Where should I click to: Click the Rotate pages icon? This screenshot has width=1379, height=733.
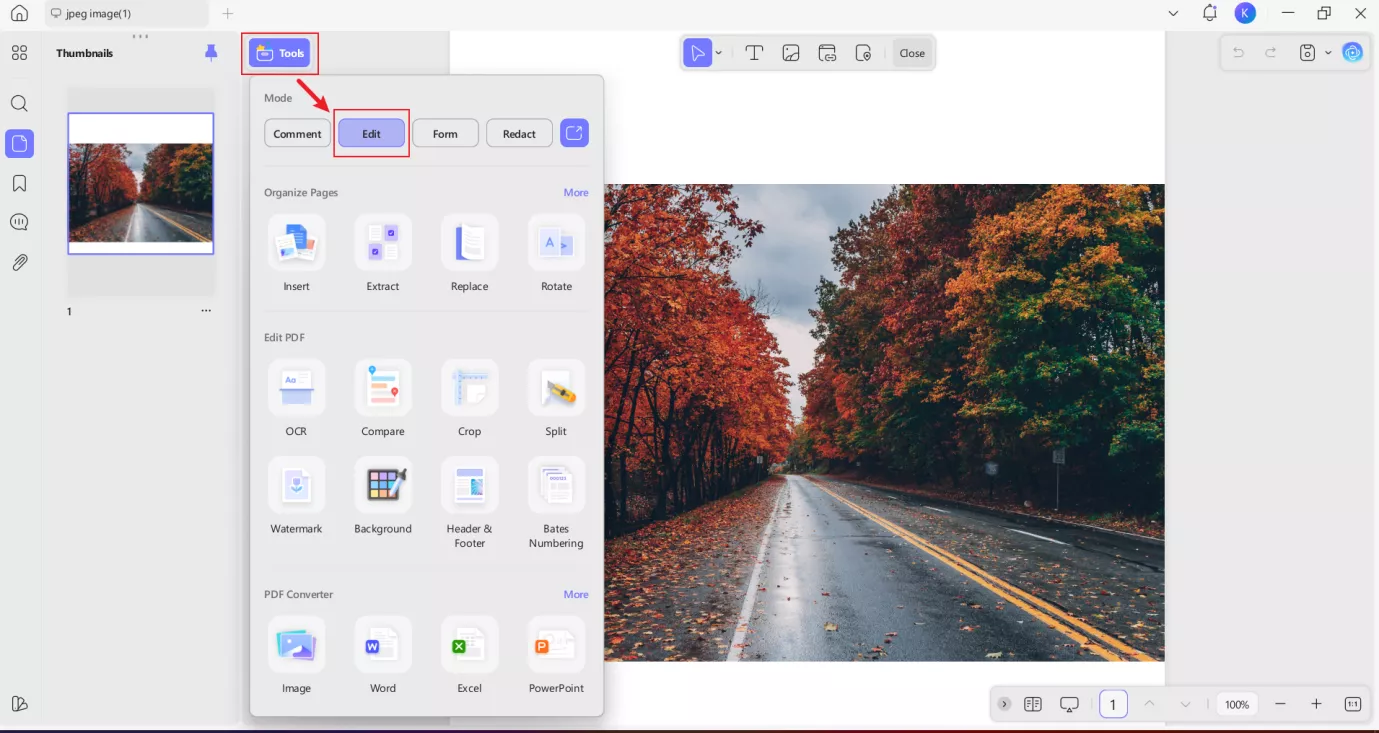[556, 243]
